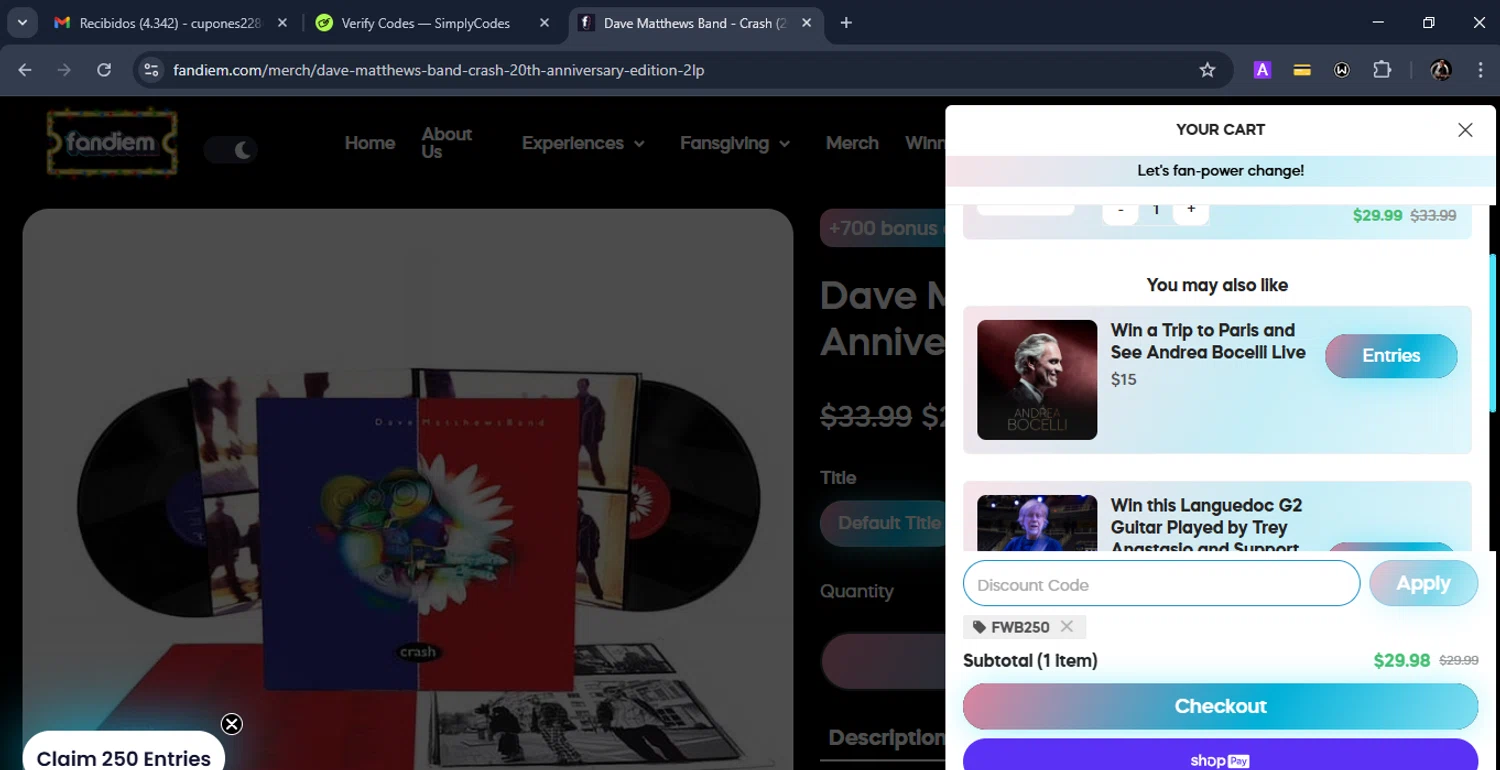1500x770 pixels.
Task: Click the +700 bonus badge
Action: coord(882,228)
